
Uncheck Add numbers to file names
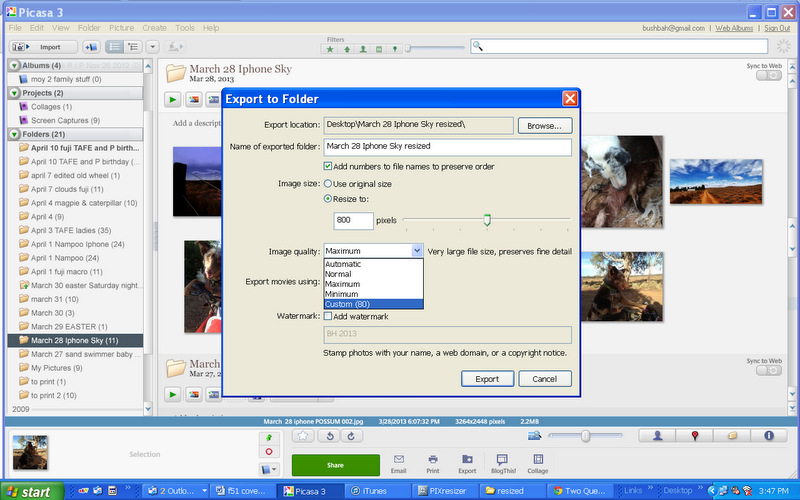click(x=329, y=166)
